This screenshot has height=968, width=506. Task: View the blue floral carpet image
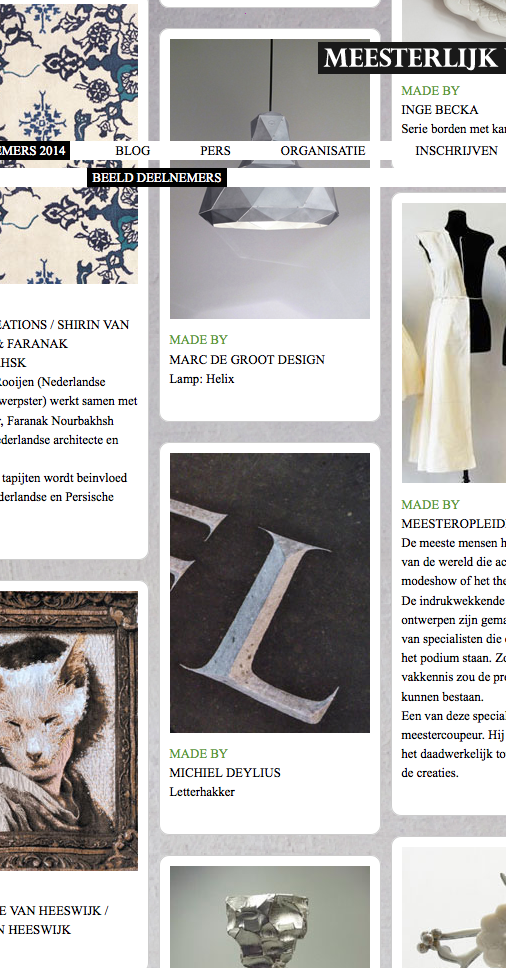(x=69, y=143)
